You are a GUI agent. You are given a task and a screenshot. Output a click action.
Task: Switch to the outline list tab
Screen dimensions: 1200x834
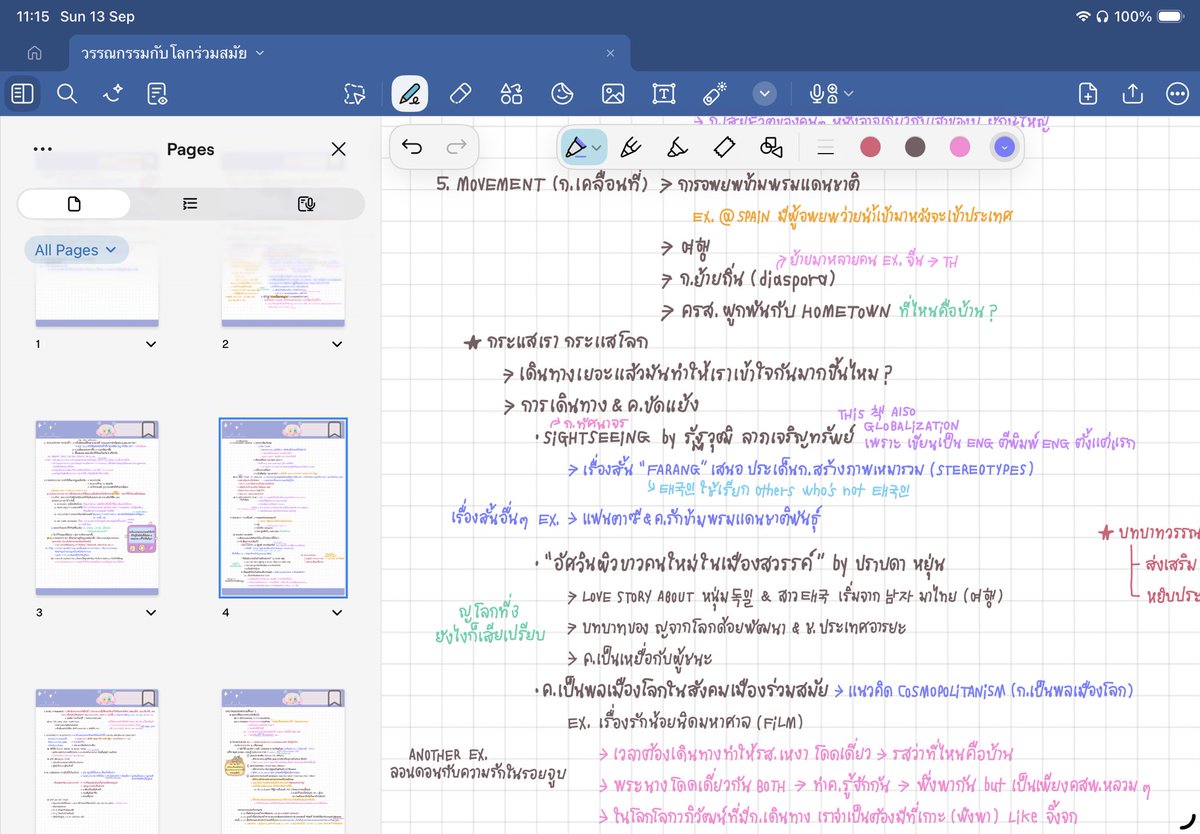click(190, 204)
